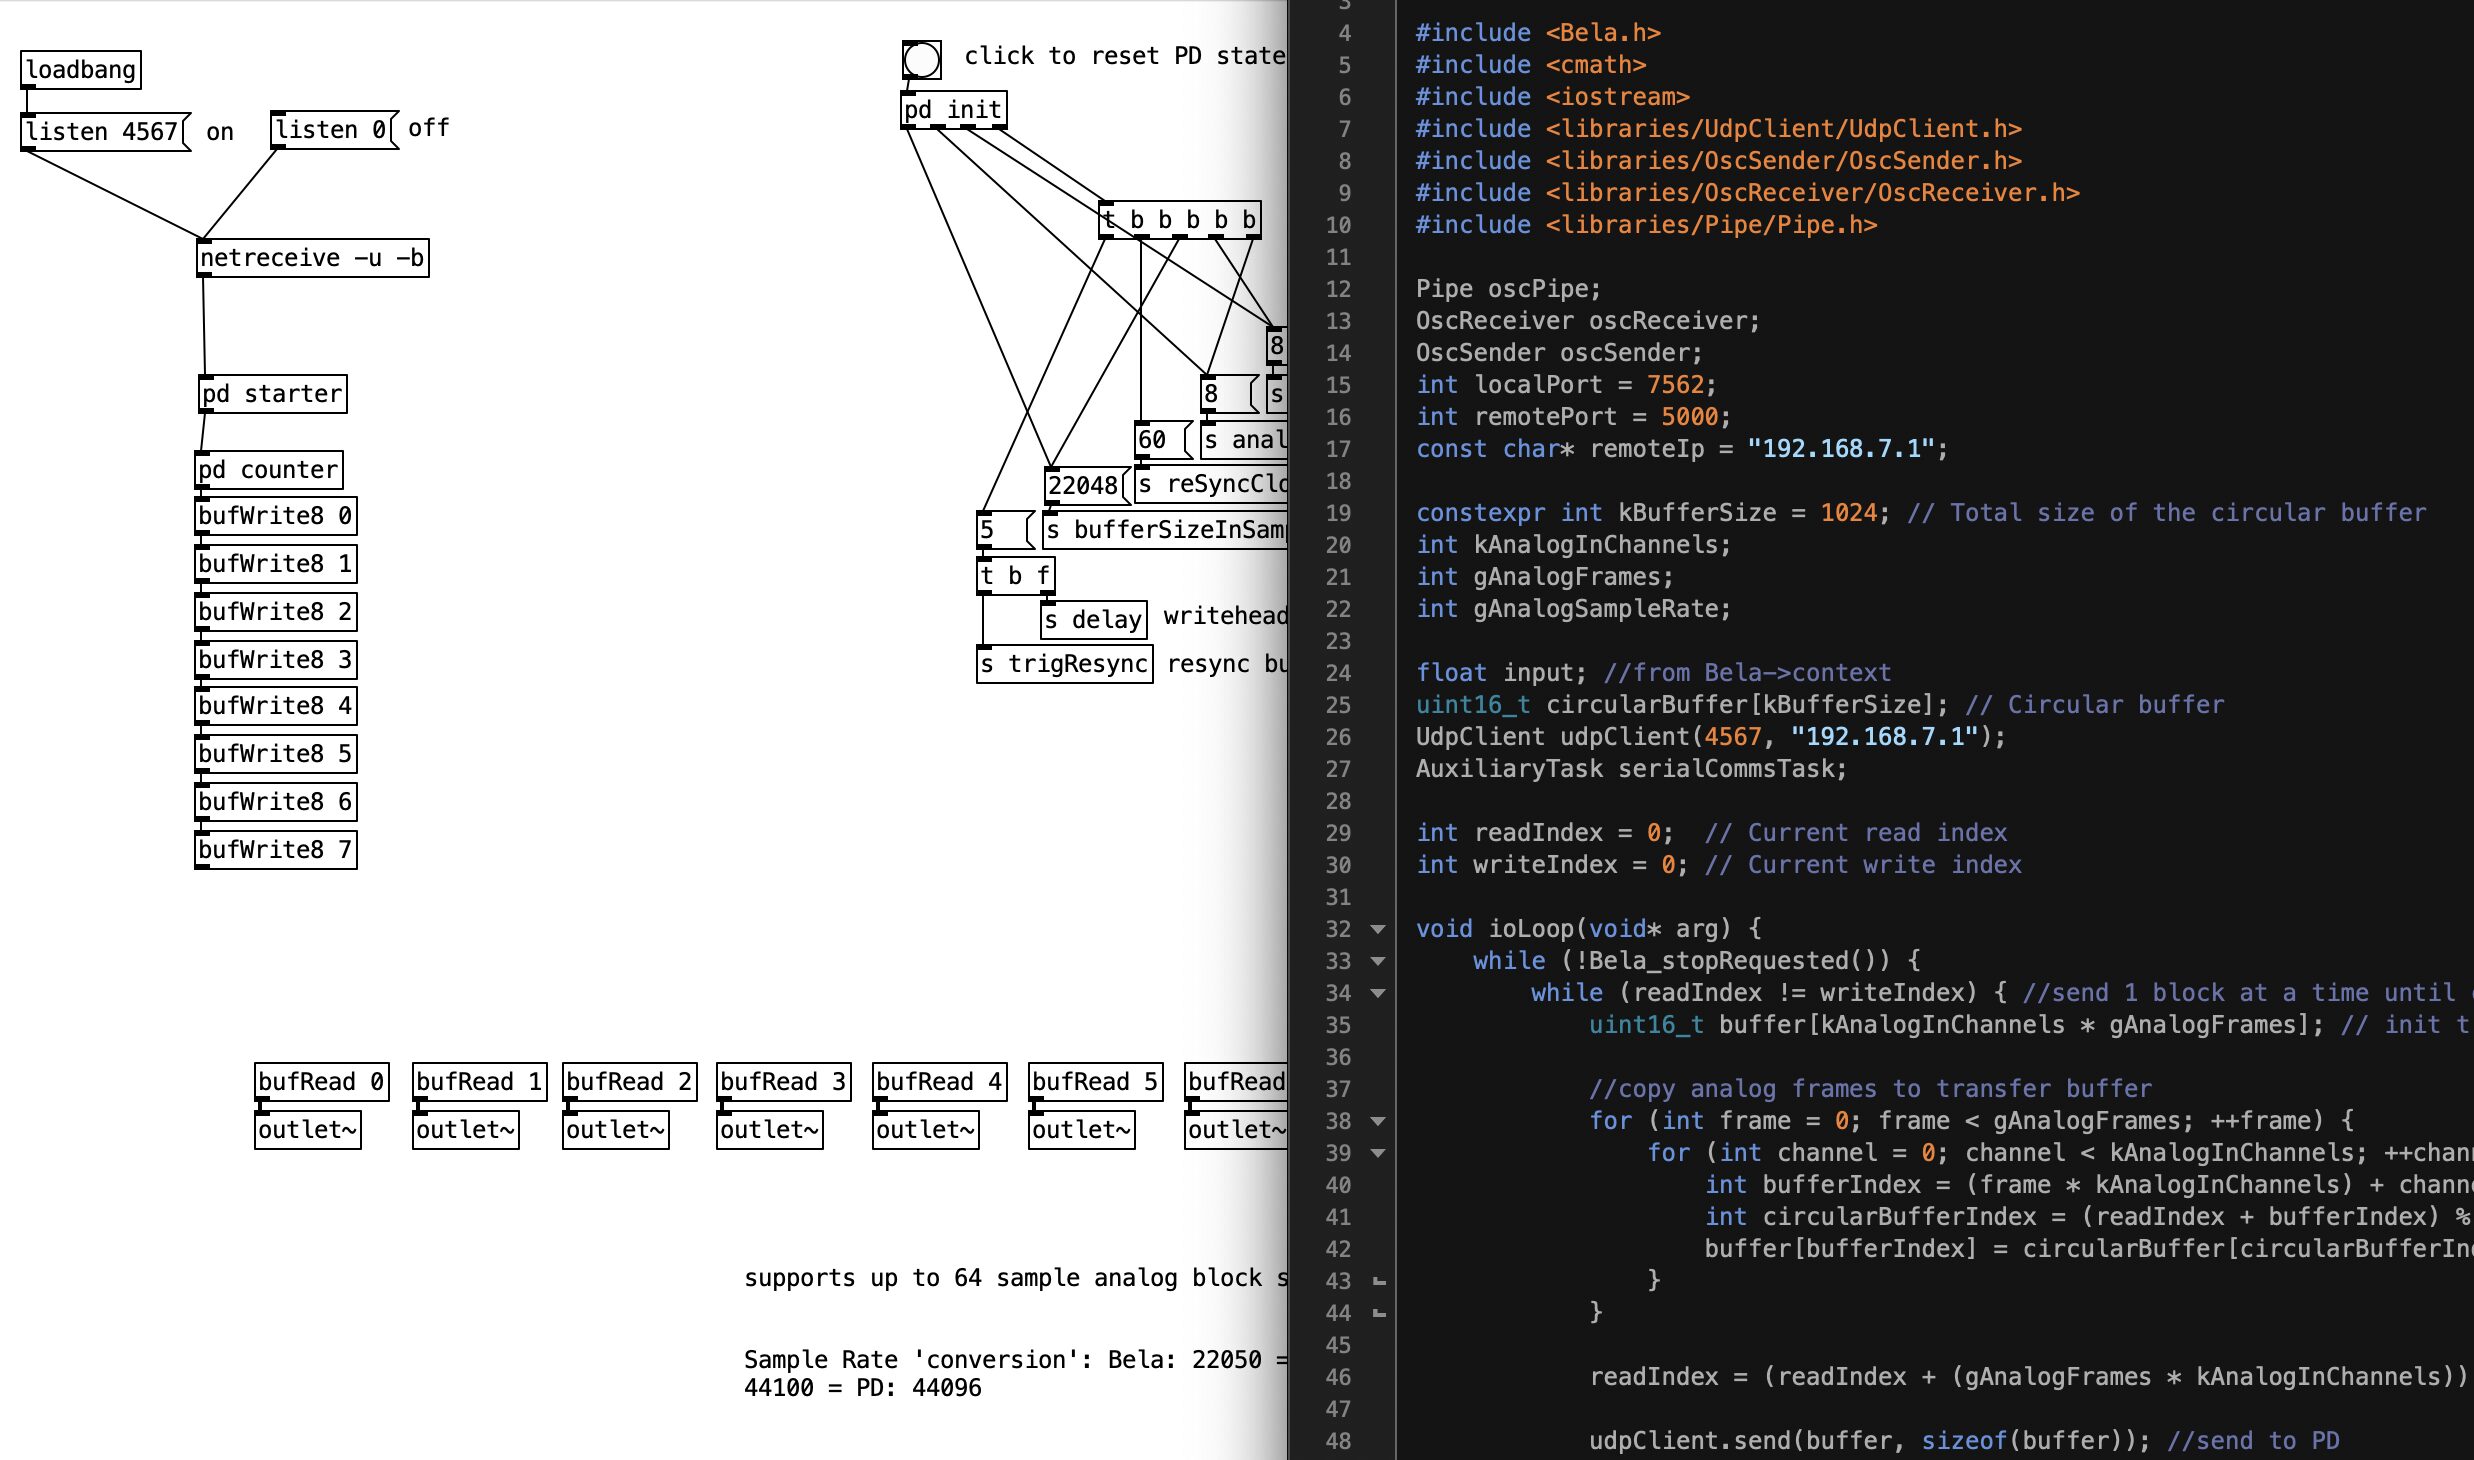Open the pd counter subpatch
Viewport: 2474px width, 1460px height.
(x=269, y=469)
